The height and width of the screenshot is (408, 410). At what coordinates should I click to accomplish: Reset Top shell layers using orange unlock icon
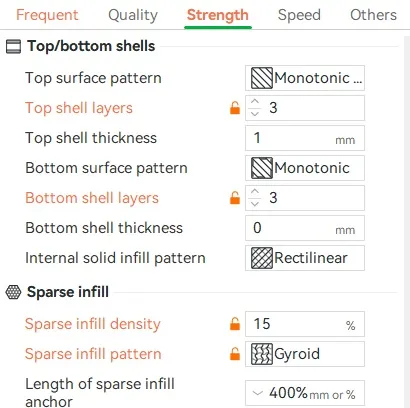coord(235,108)
